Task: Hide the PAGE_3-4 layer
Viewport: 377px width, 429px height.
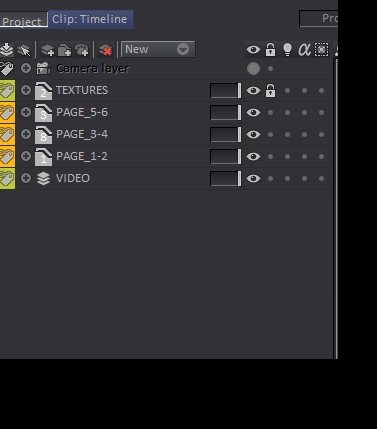Action: [253, 135]
